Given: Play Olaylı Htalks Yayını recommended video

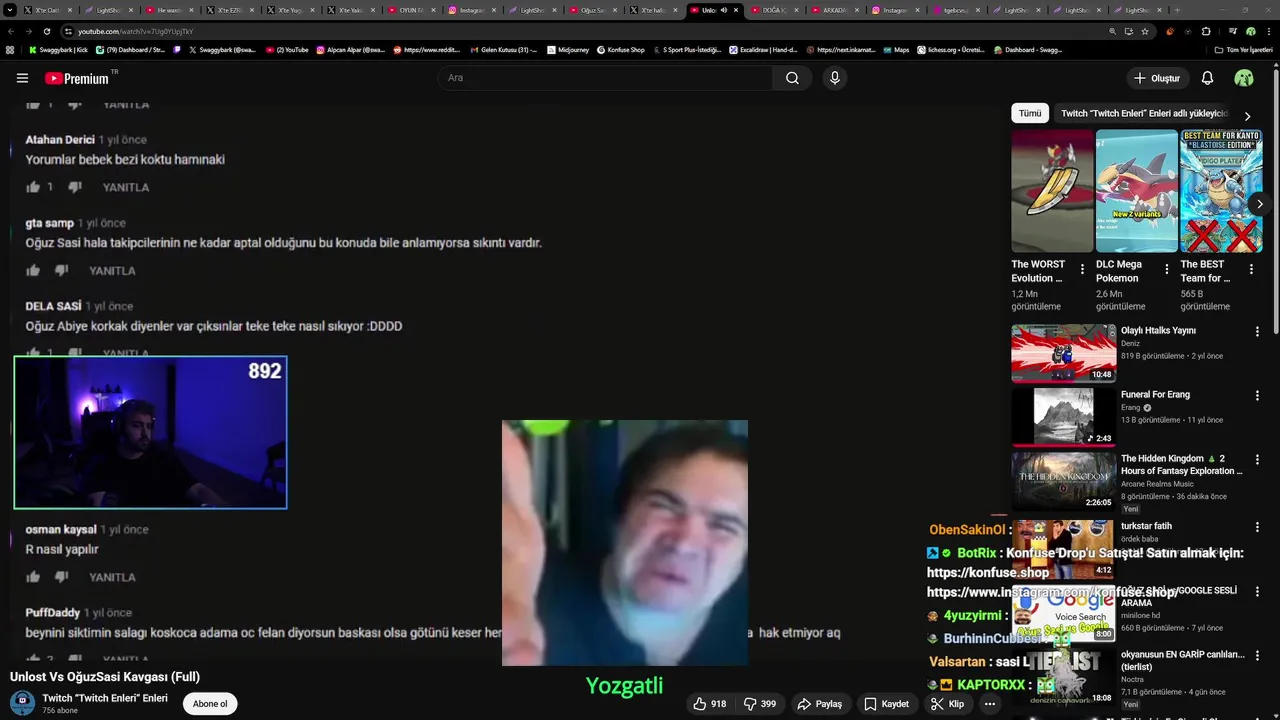Looking at the screenshot, I should (x=1063, y=353).
